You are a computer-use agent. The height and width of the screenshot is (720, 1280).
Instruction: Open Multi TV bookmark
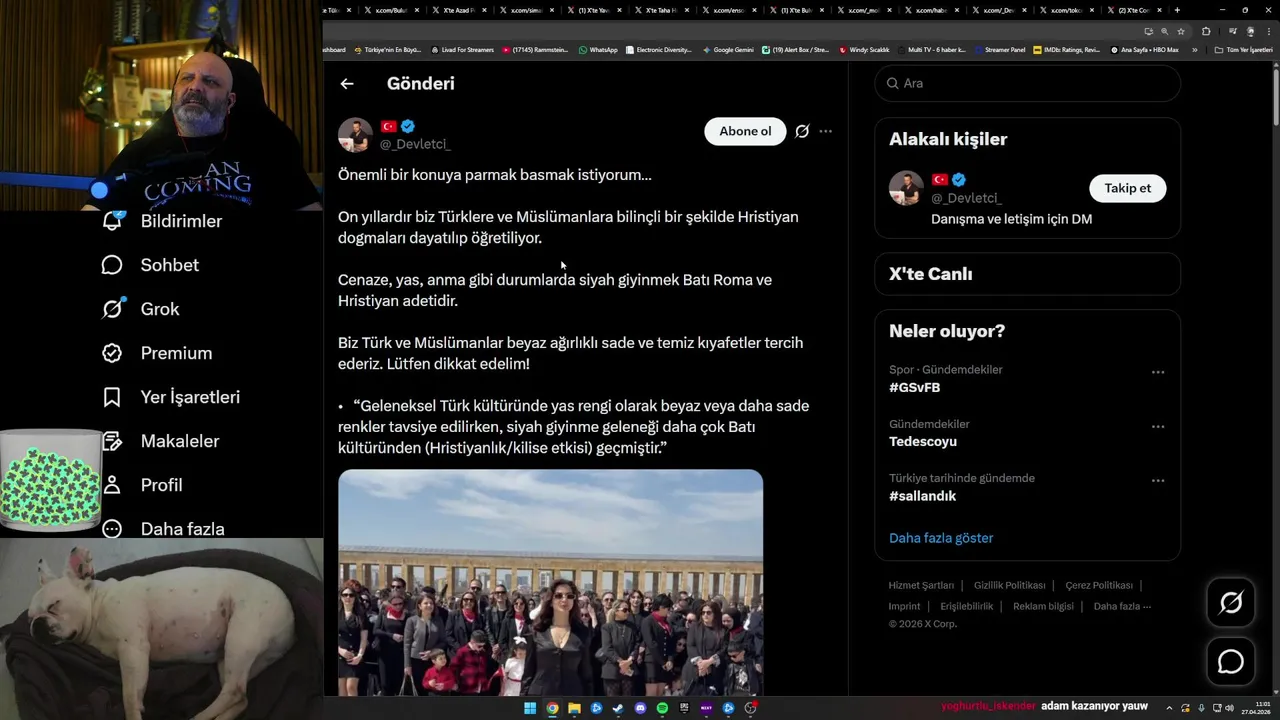932,50
